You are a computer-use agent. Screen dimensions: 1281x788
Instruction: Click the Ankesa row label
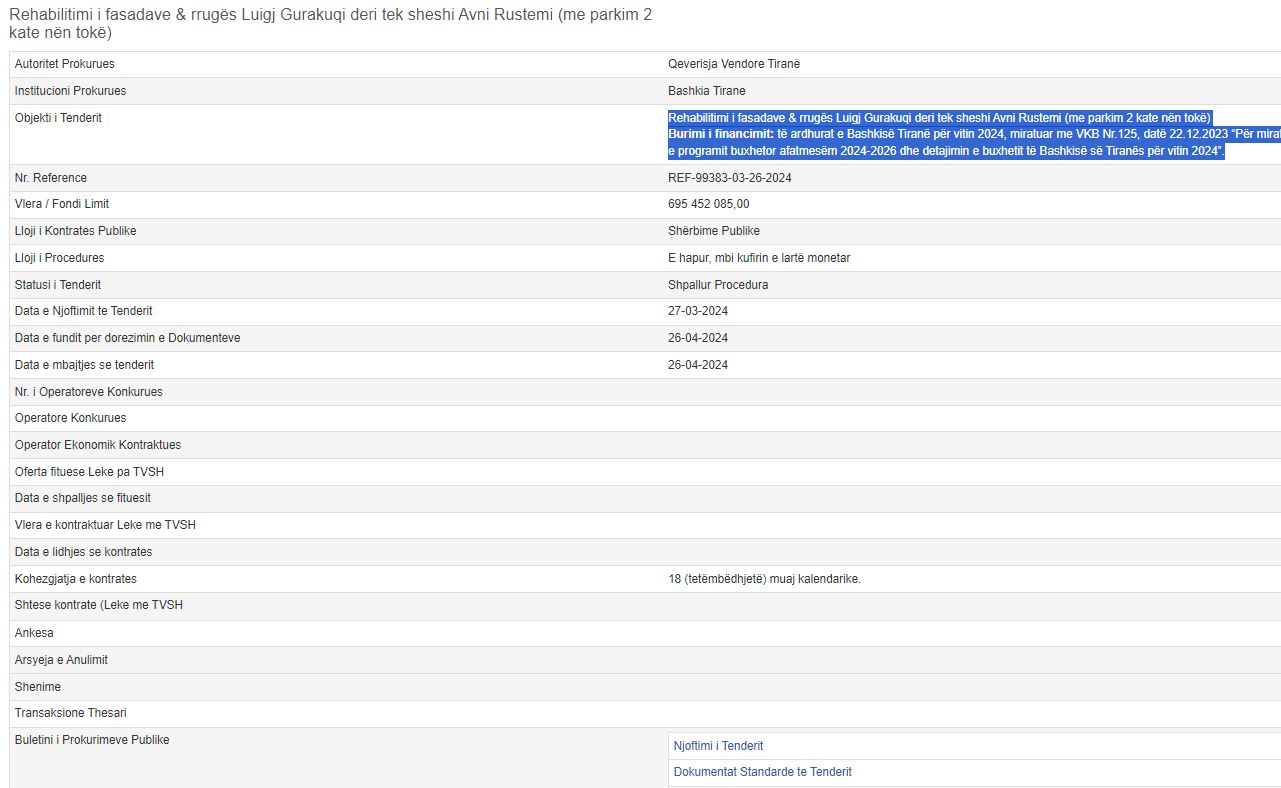point(34,633)
